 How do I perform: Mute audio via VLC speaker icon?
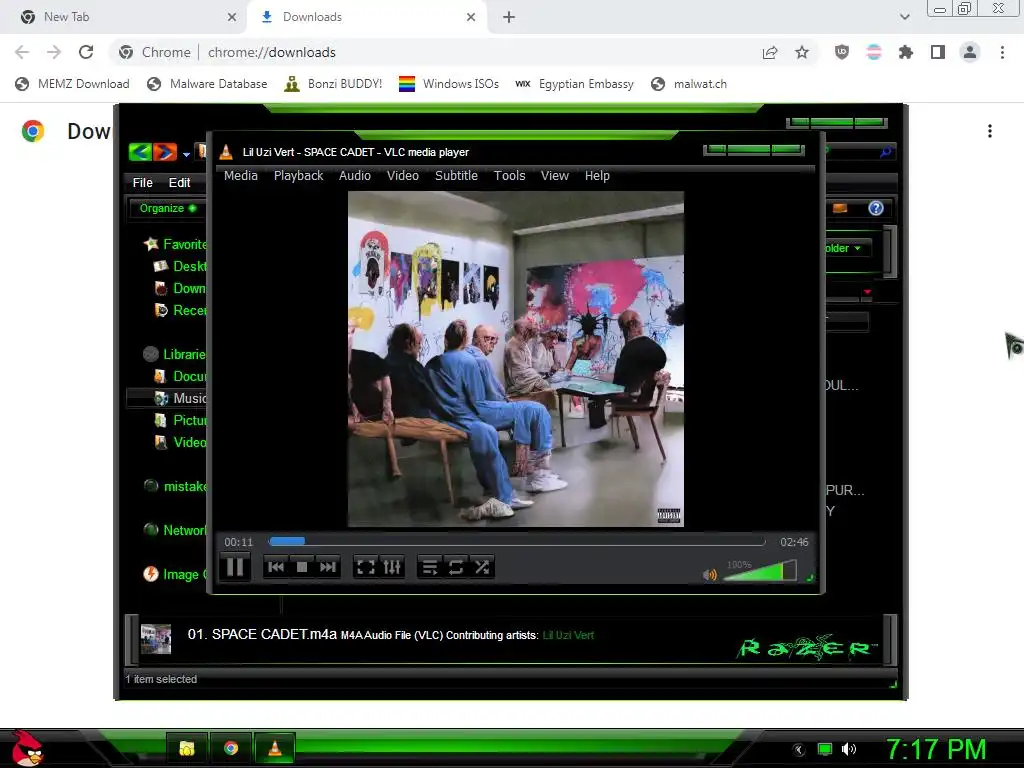click(710, 575)
